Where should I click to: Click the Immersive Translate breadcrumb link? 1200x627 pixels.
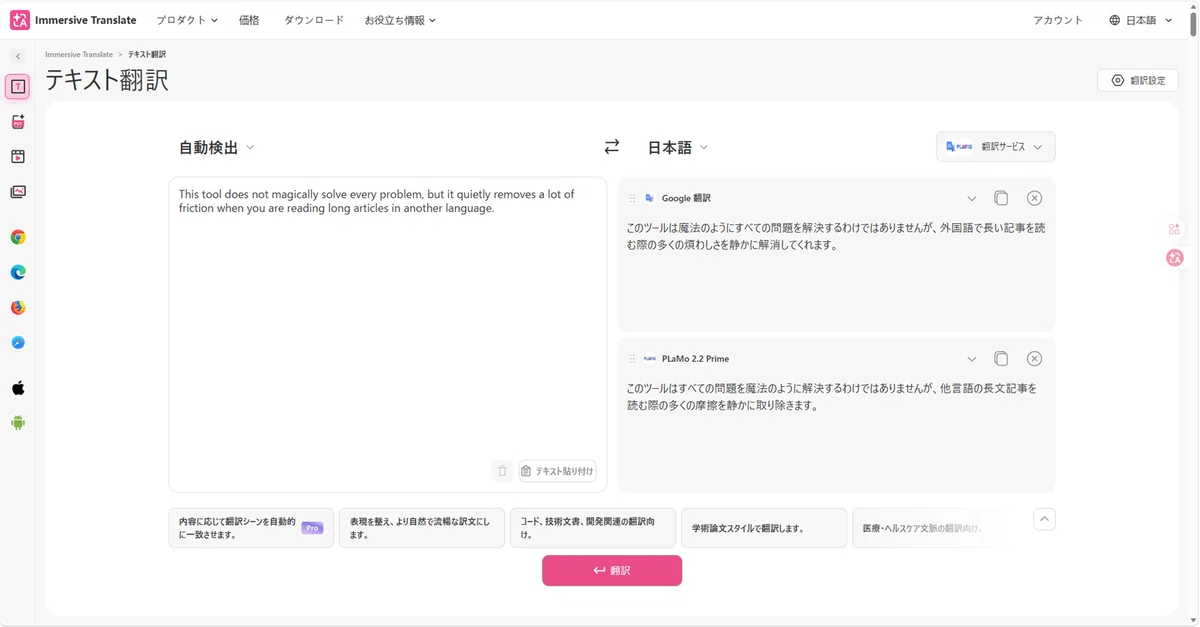click(79, 54)
